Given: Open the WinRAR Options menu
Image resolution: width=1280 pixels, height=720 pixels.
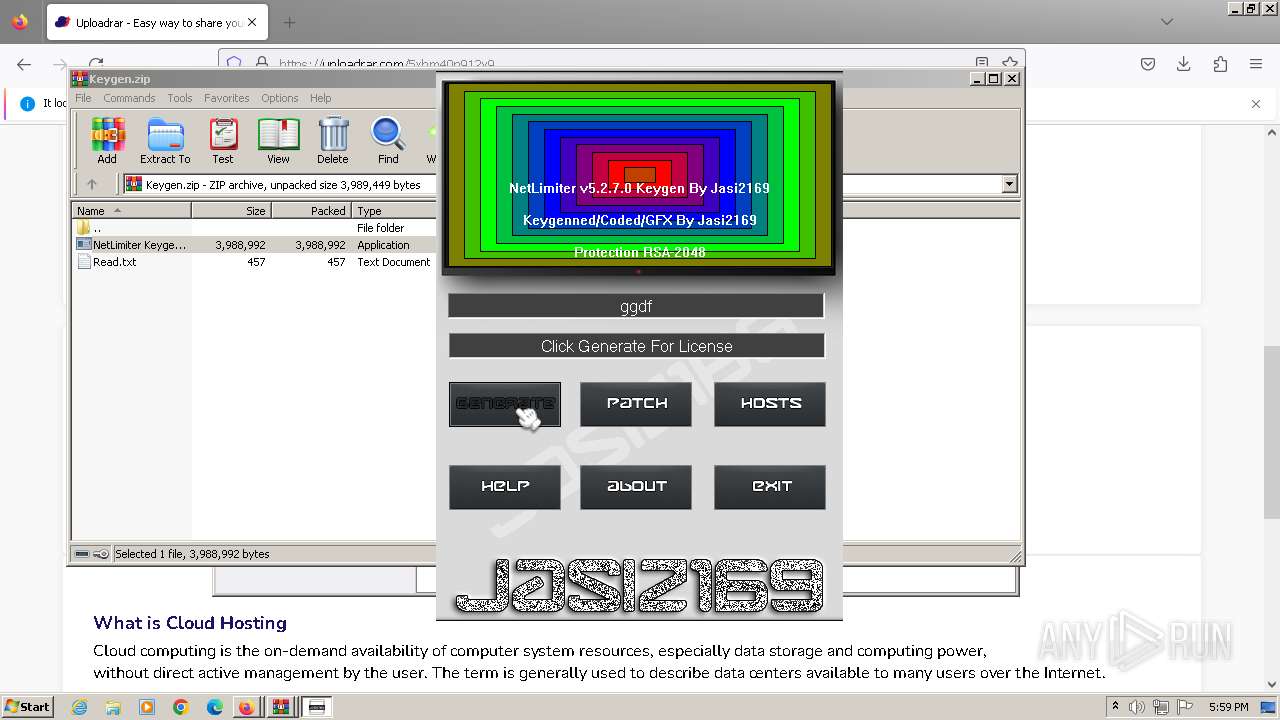Looking at the screenshot, I should [x=280, y=98].
